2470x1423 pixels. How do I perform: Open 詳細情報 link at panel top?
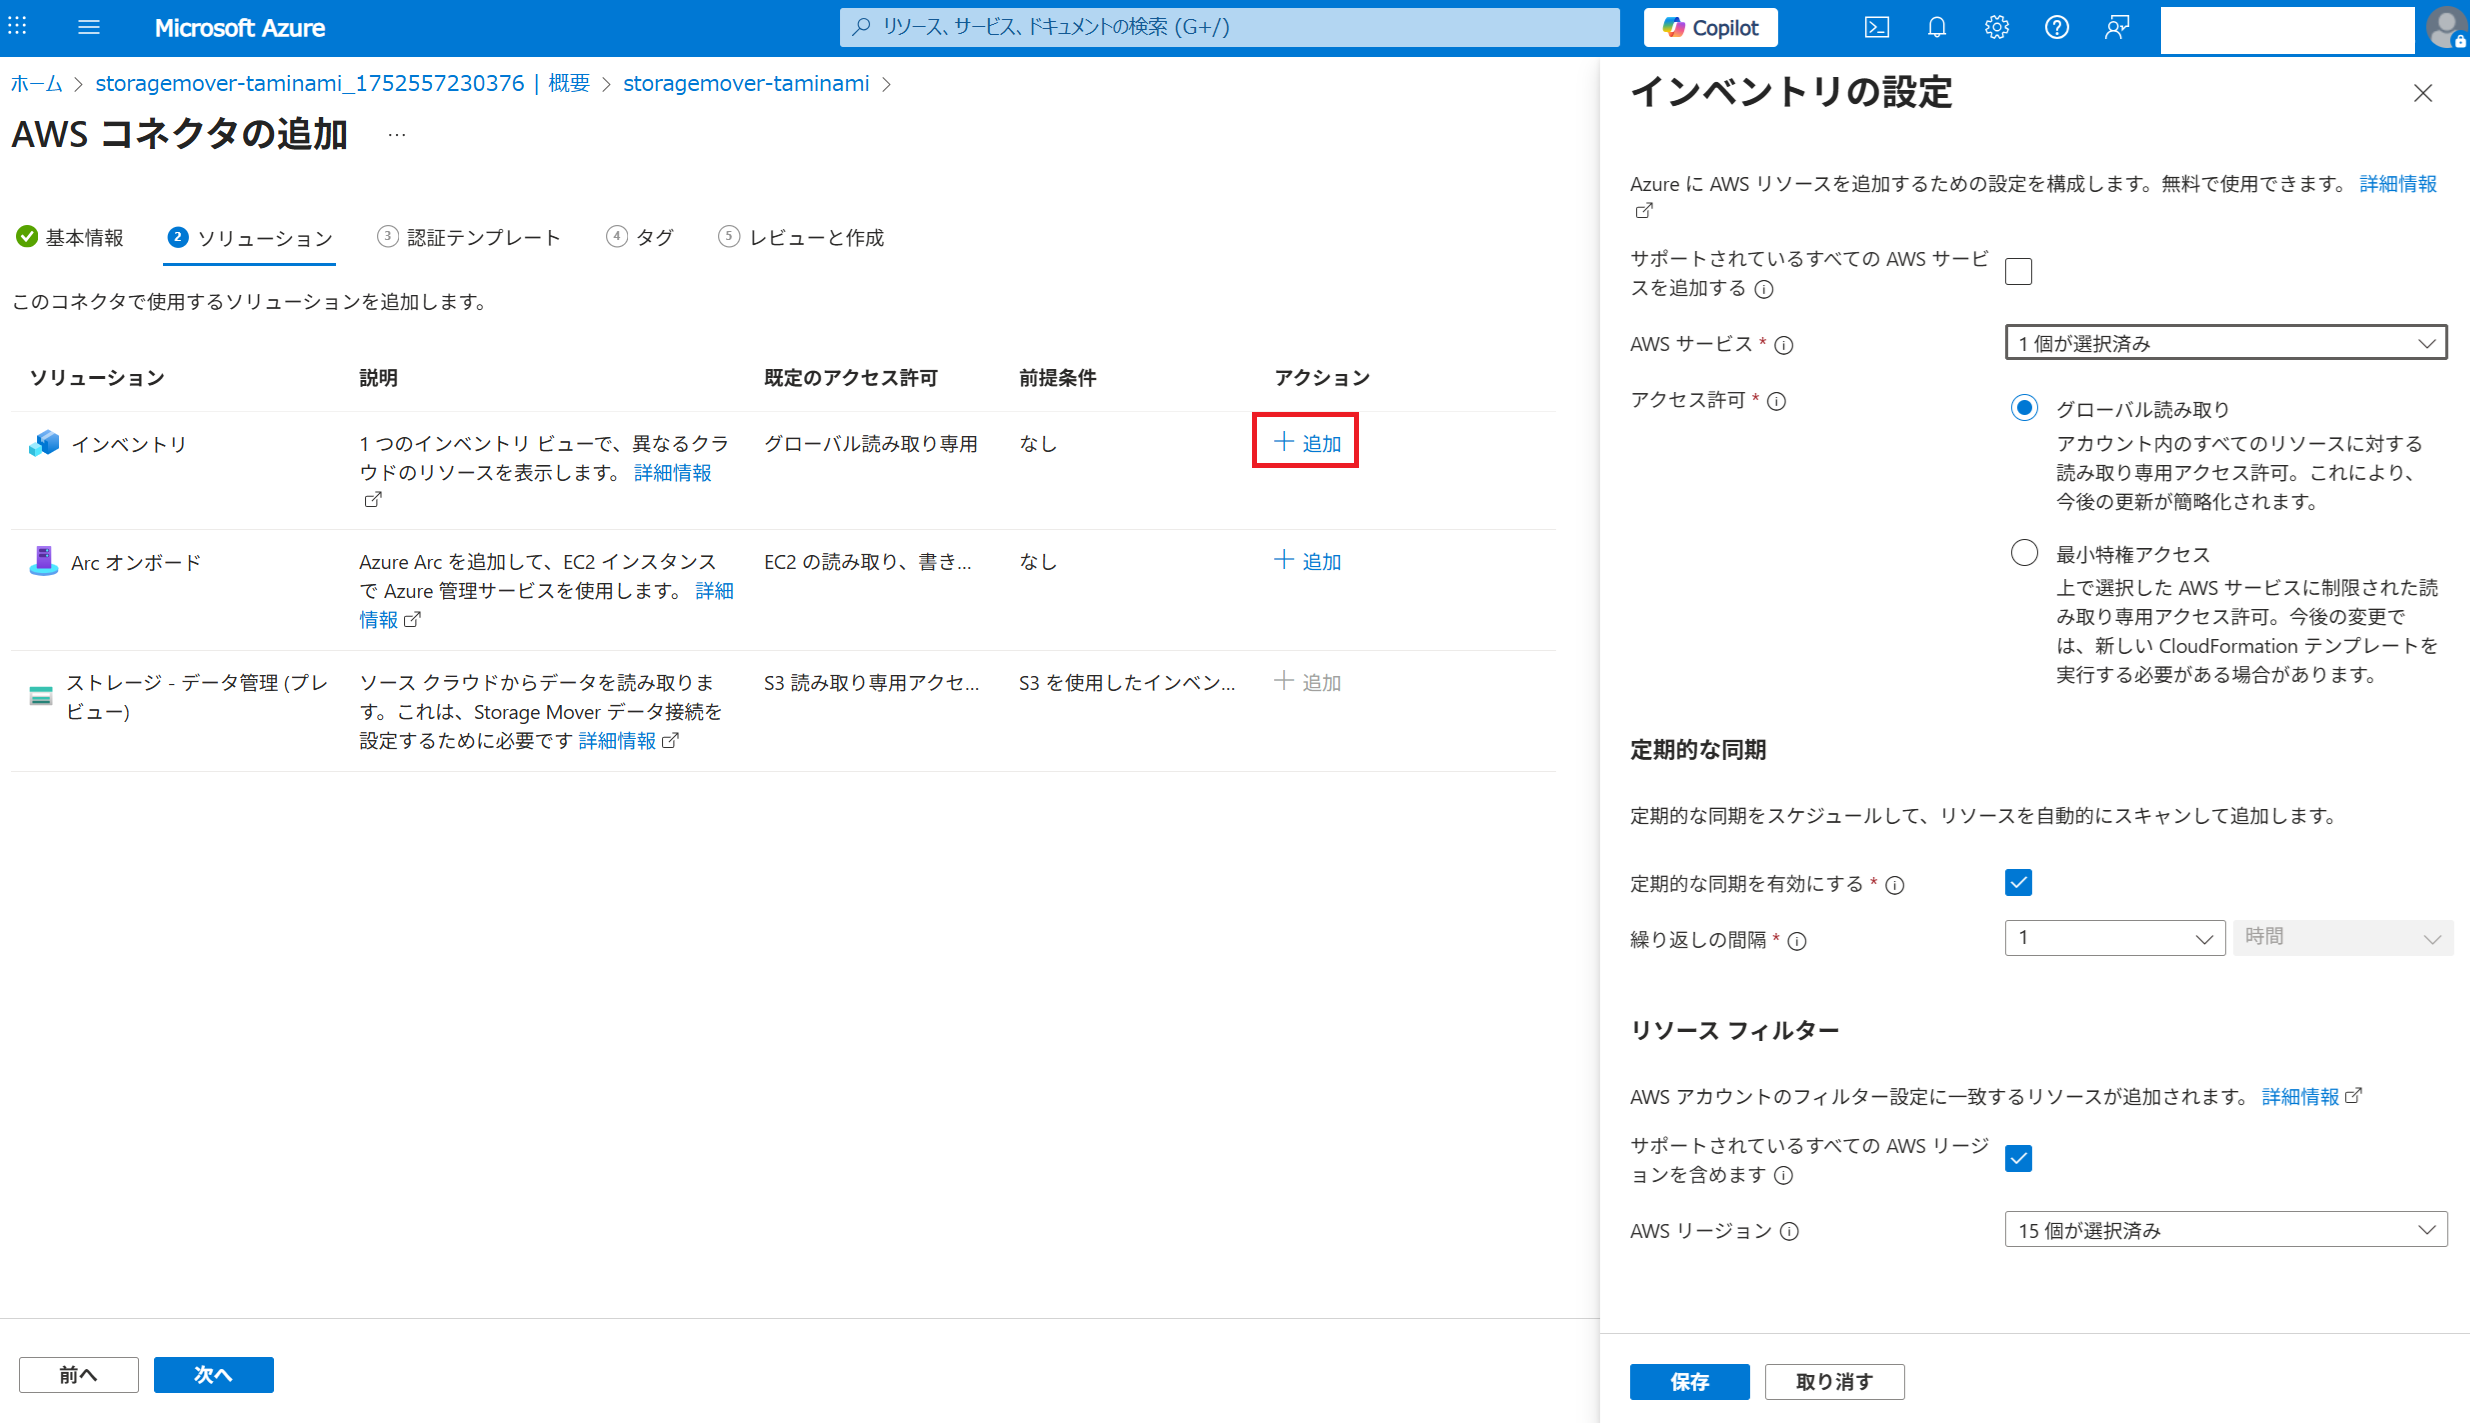2397,184
